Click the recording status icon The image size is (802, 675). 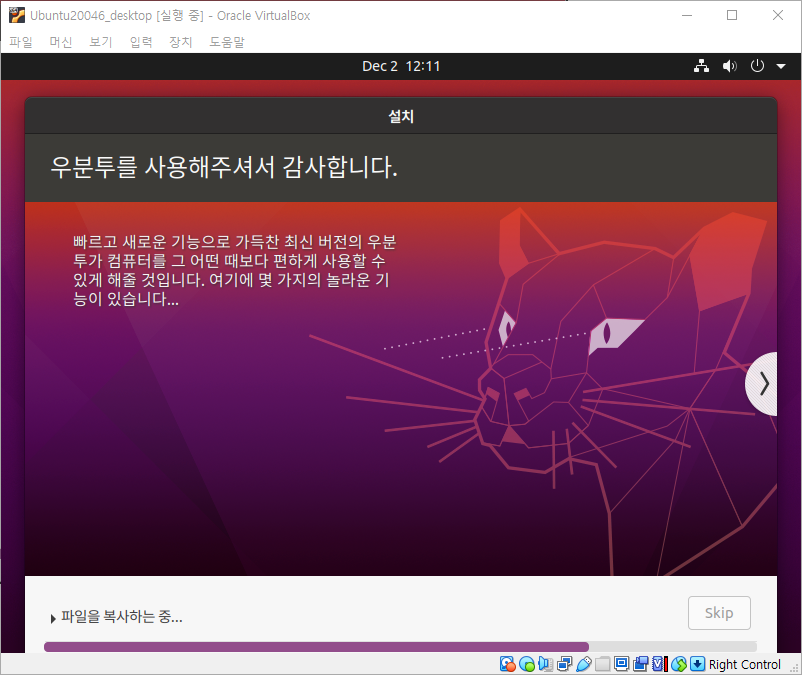pyautogui.click(x=640, y=664)
